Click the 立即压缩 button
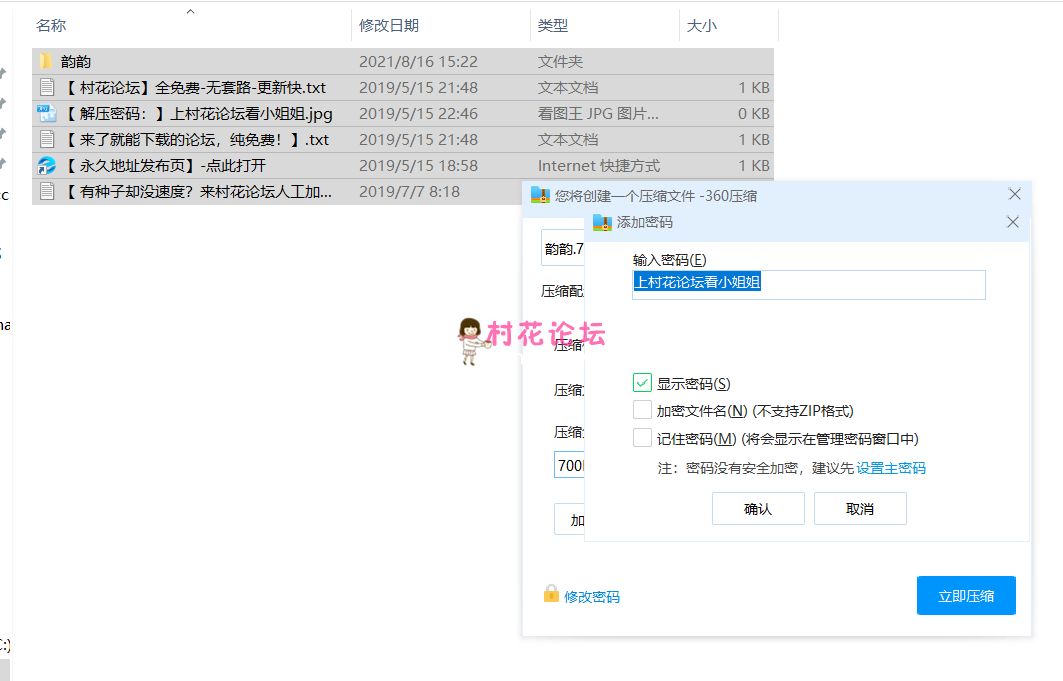Viewport: 1063px width, 681px height. 966,596
